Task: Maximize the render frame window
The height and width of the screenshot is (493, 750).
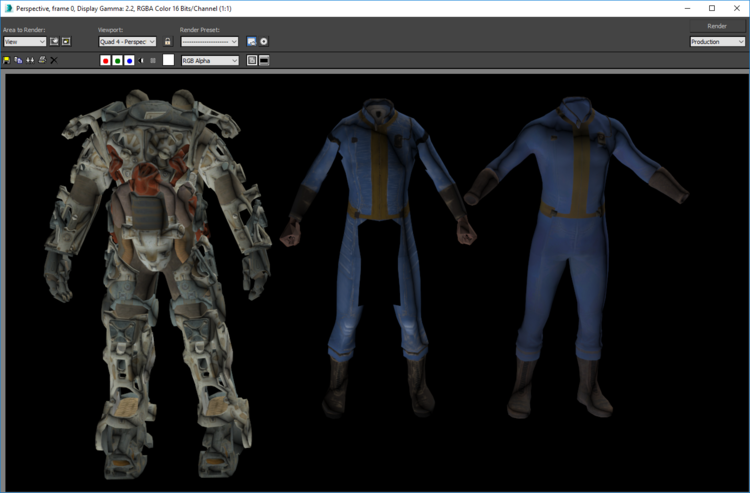Action: (x=712, y=8)
